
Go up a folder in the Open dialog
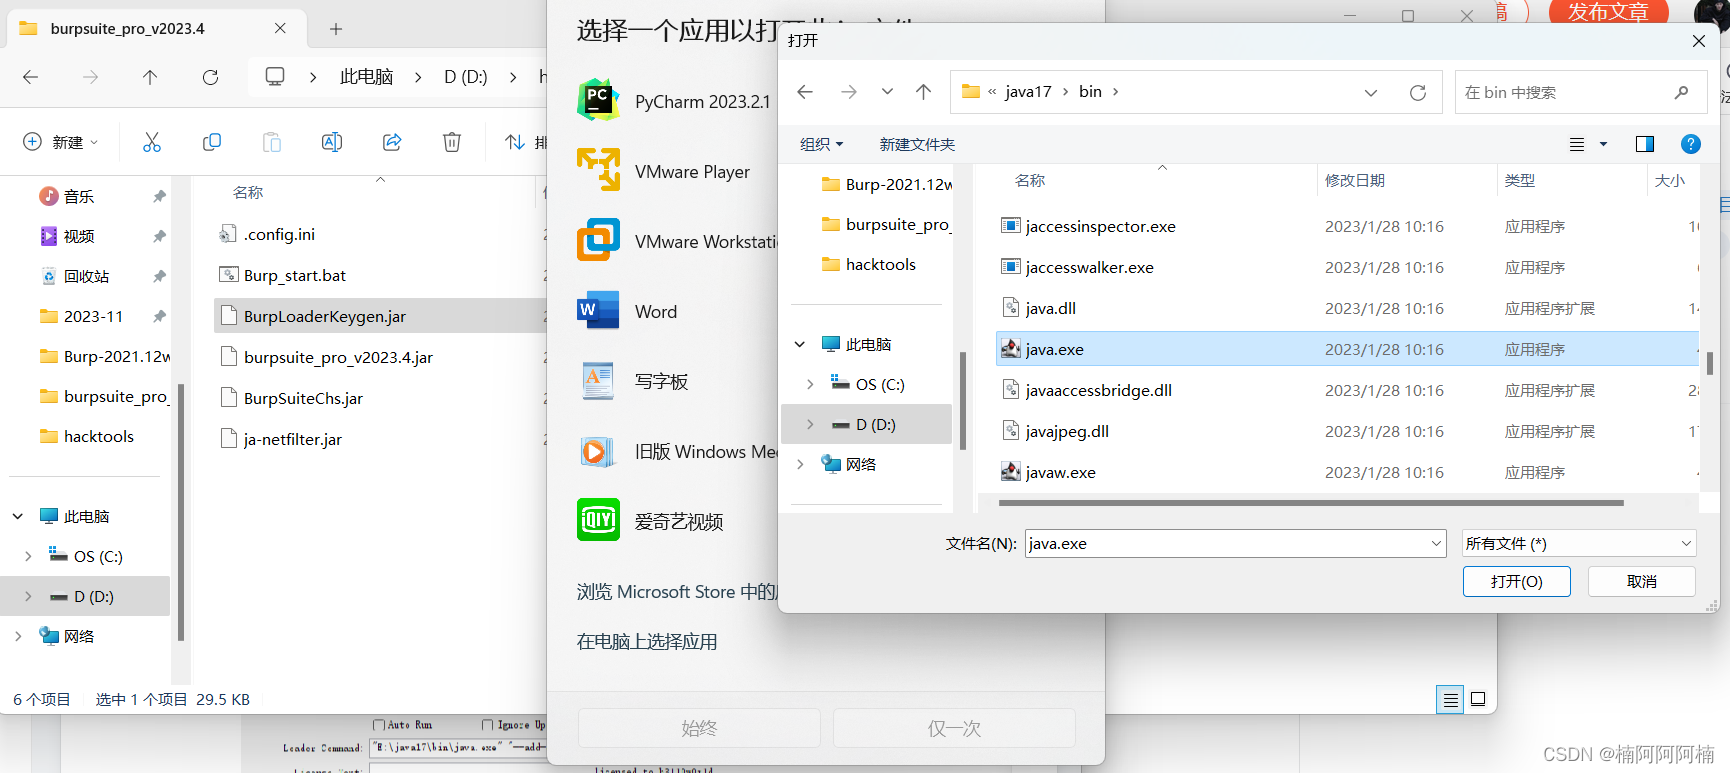(923, 92)
